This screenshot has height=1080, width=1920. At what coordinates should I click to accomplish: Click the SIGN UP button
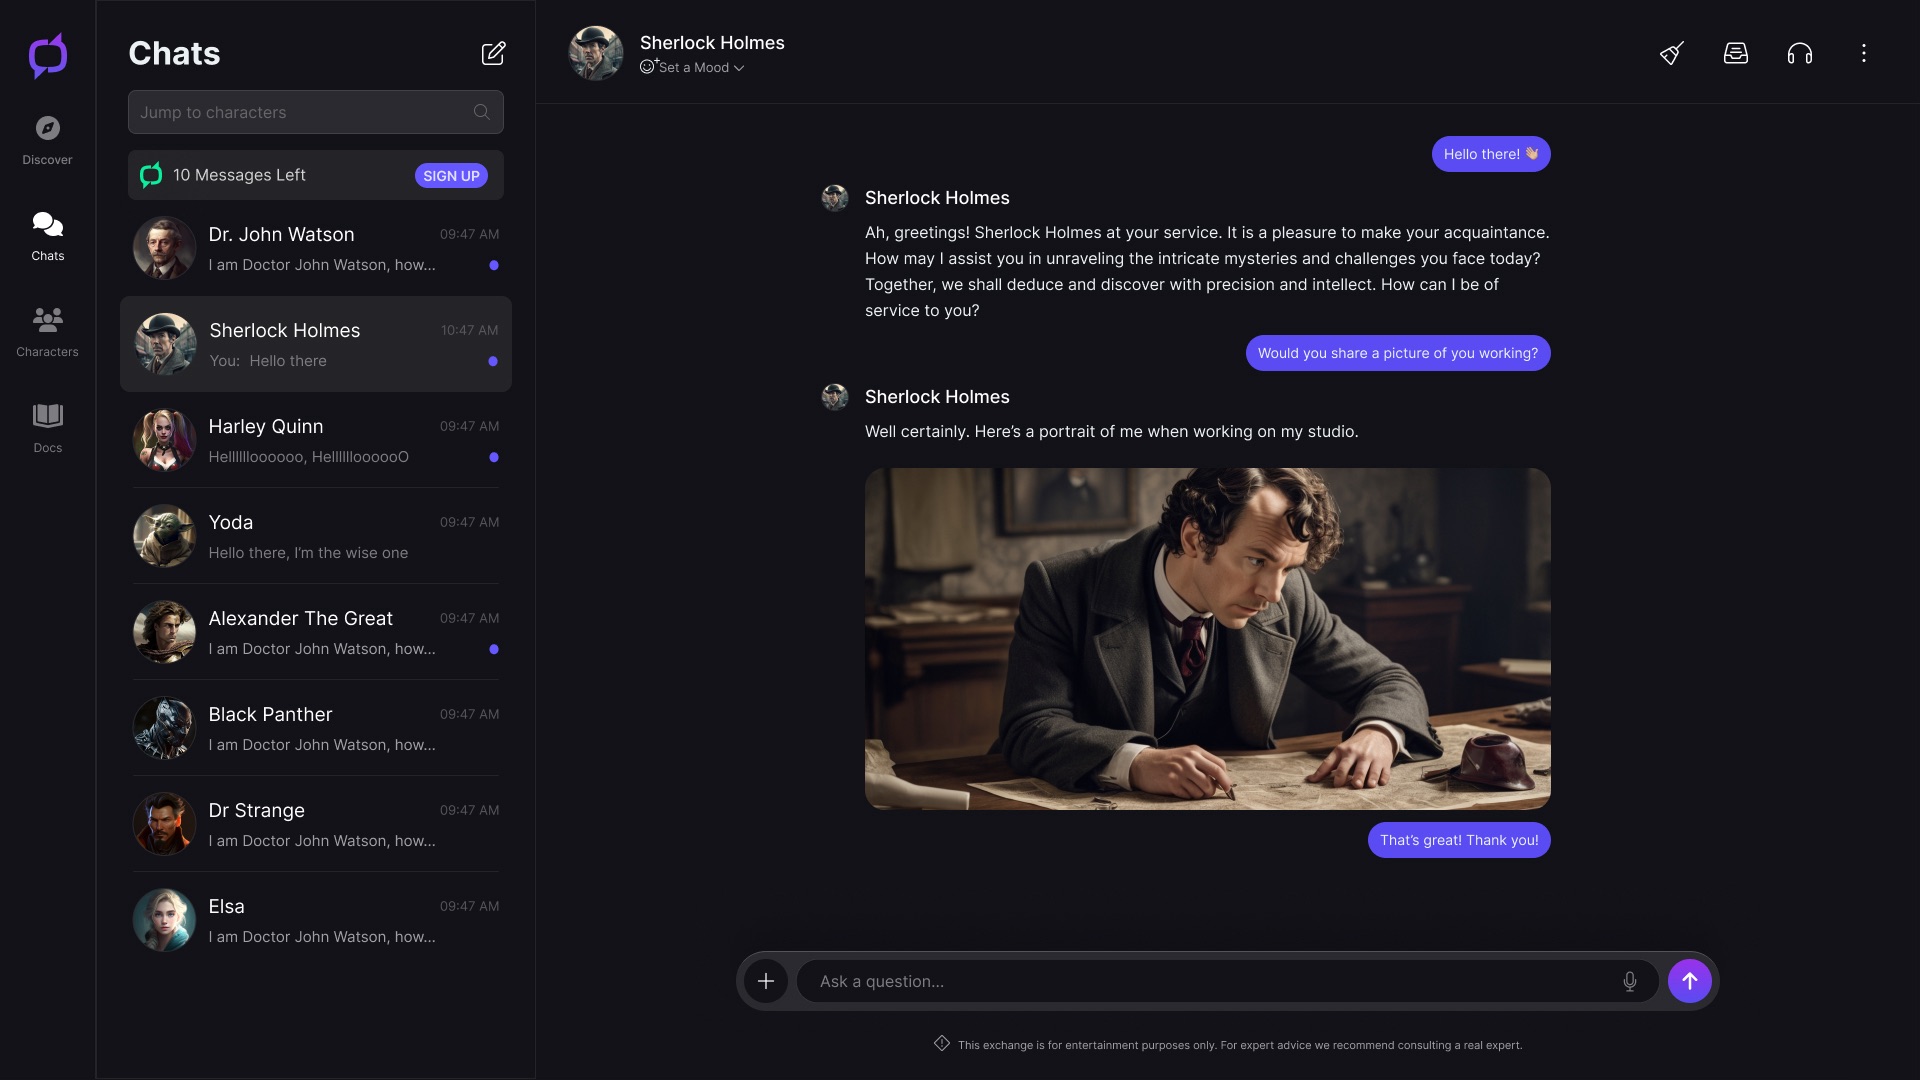(x=451, y=175)
